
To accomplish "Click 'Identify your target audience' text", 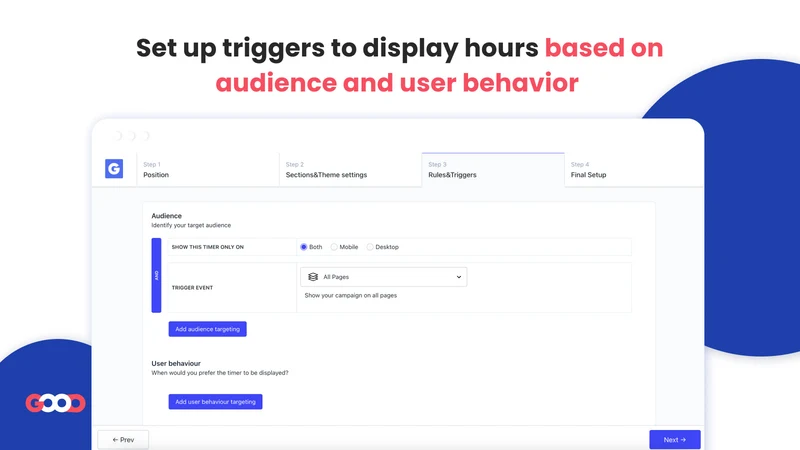I will pyautogui.click(x=191, y=225).
